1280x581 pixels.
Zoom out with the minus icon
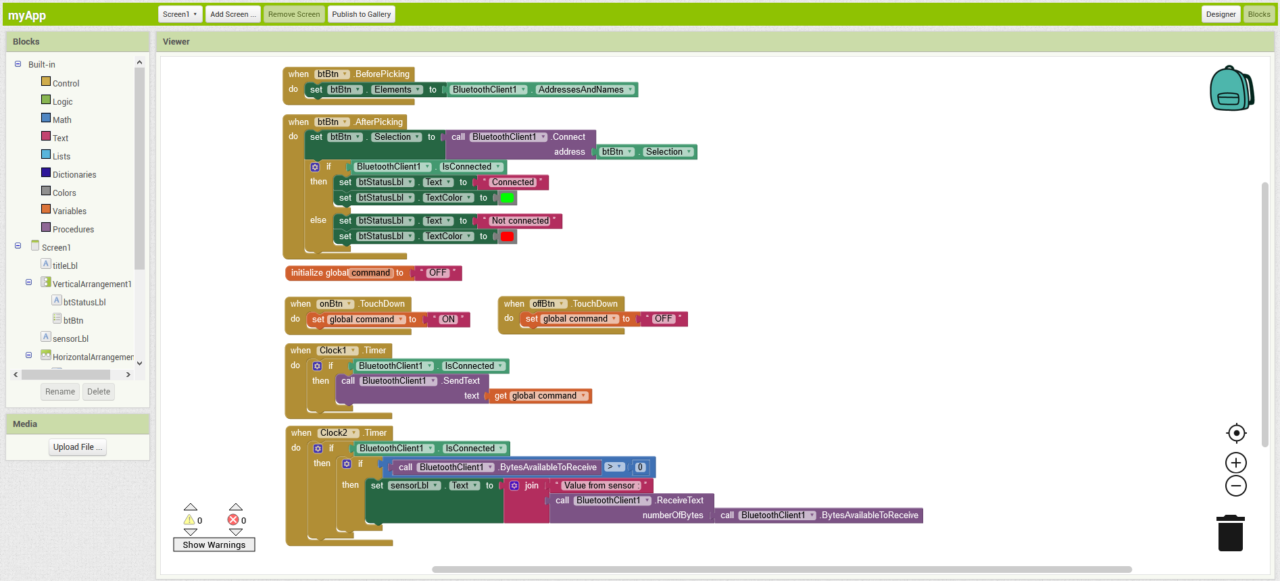(1236, 486)
